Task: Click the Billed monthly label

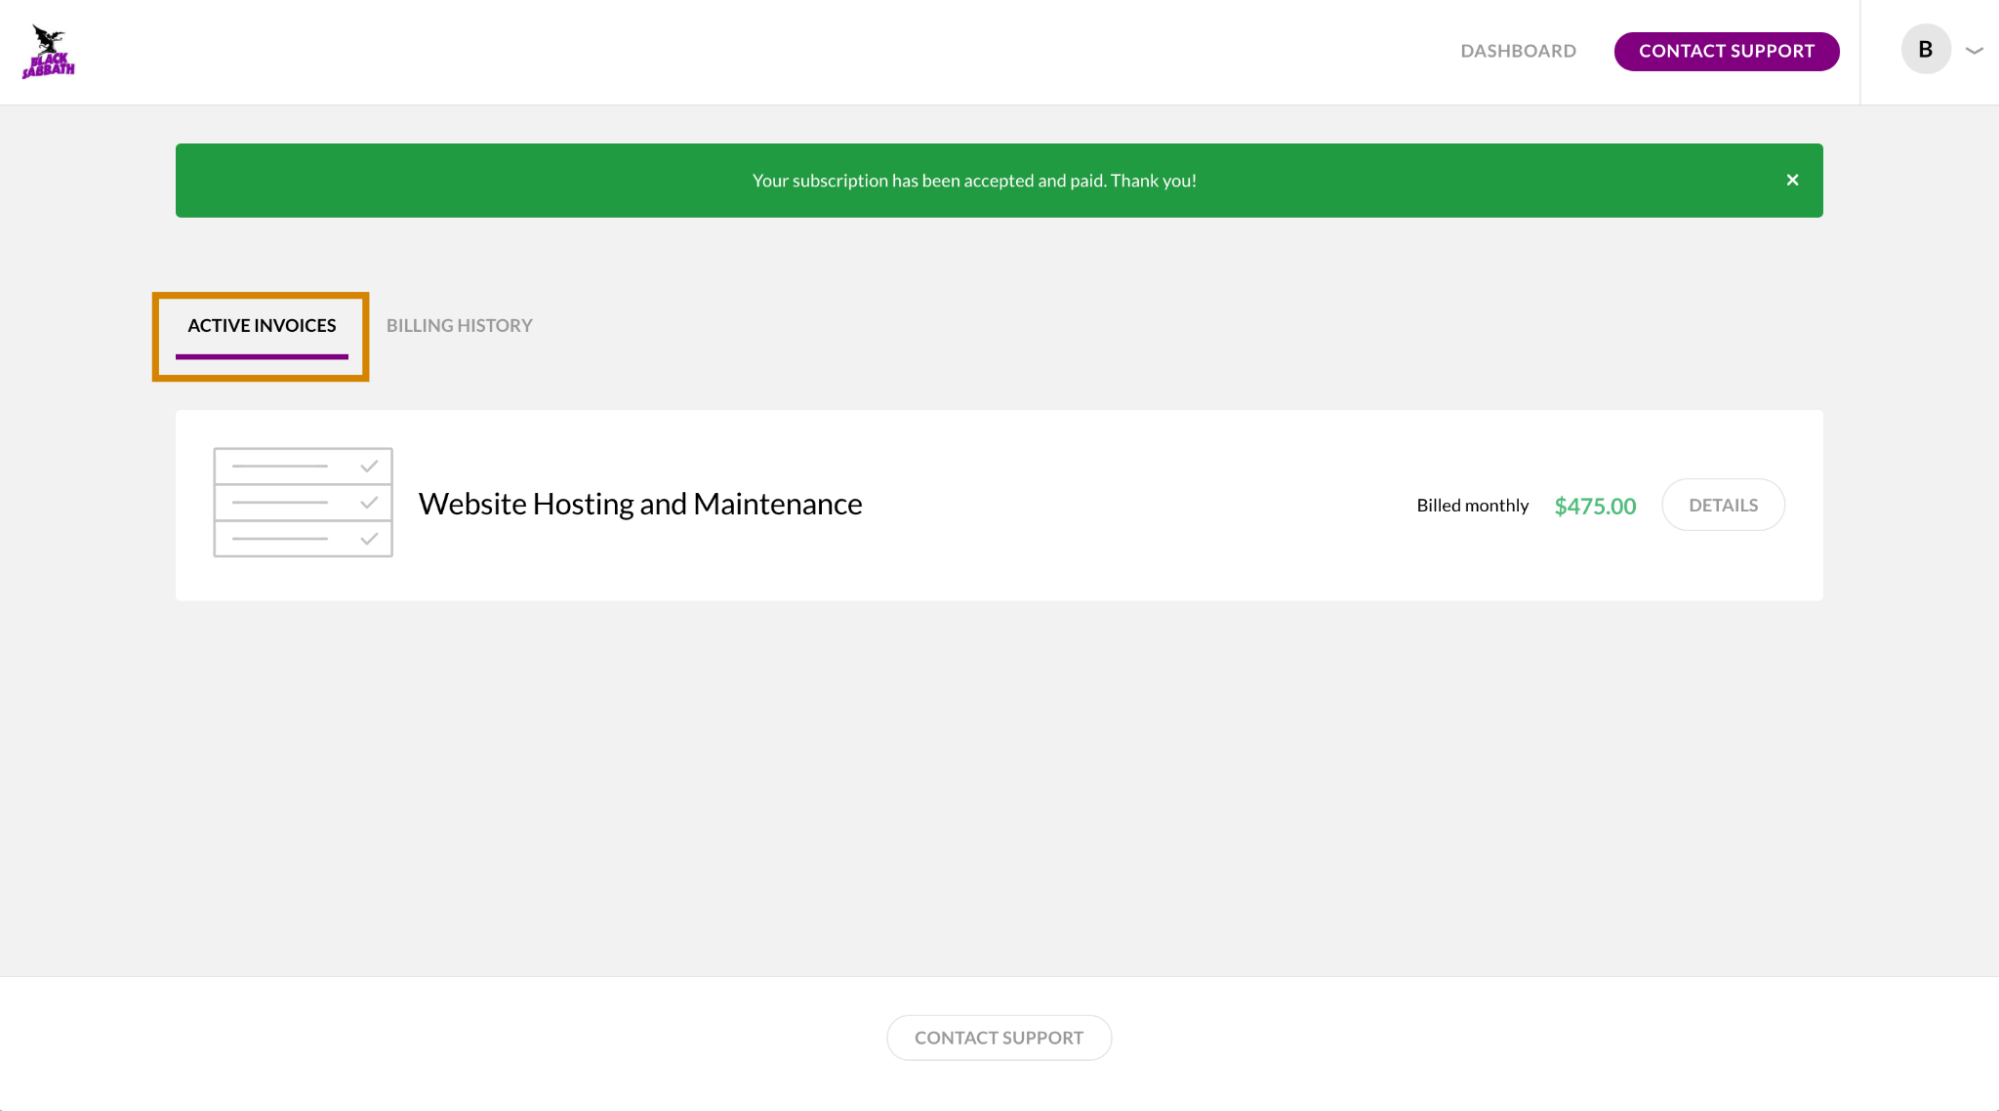Action: tap(1472, 506)
